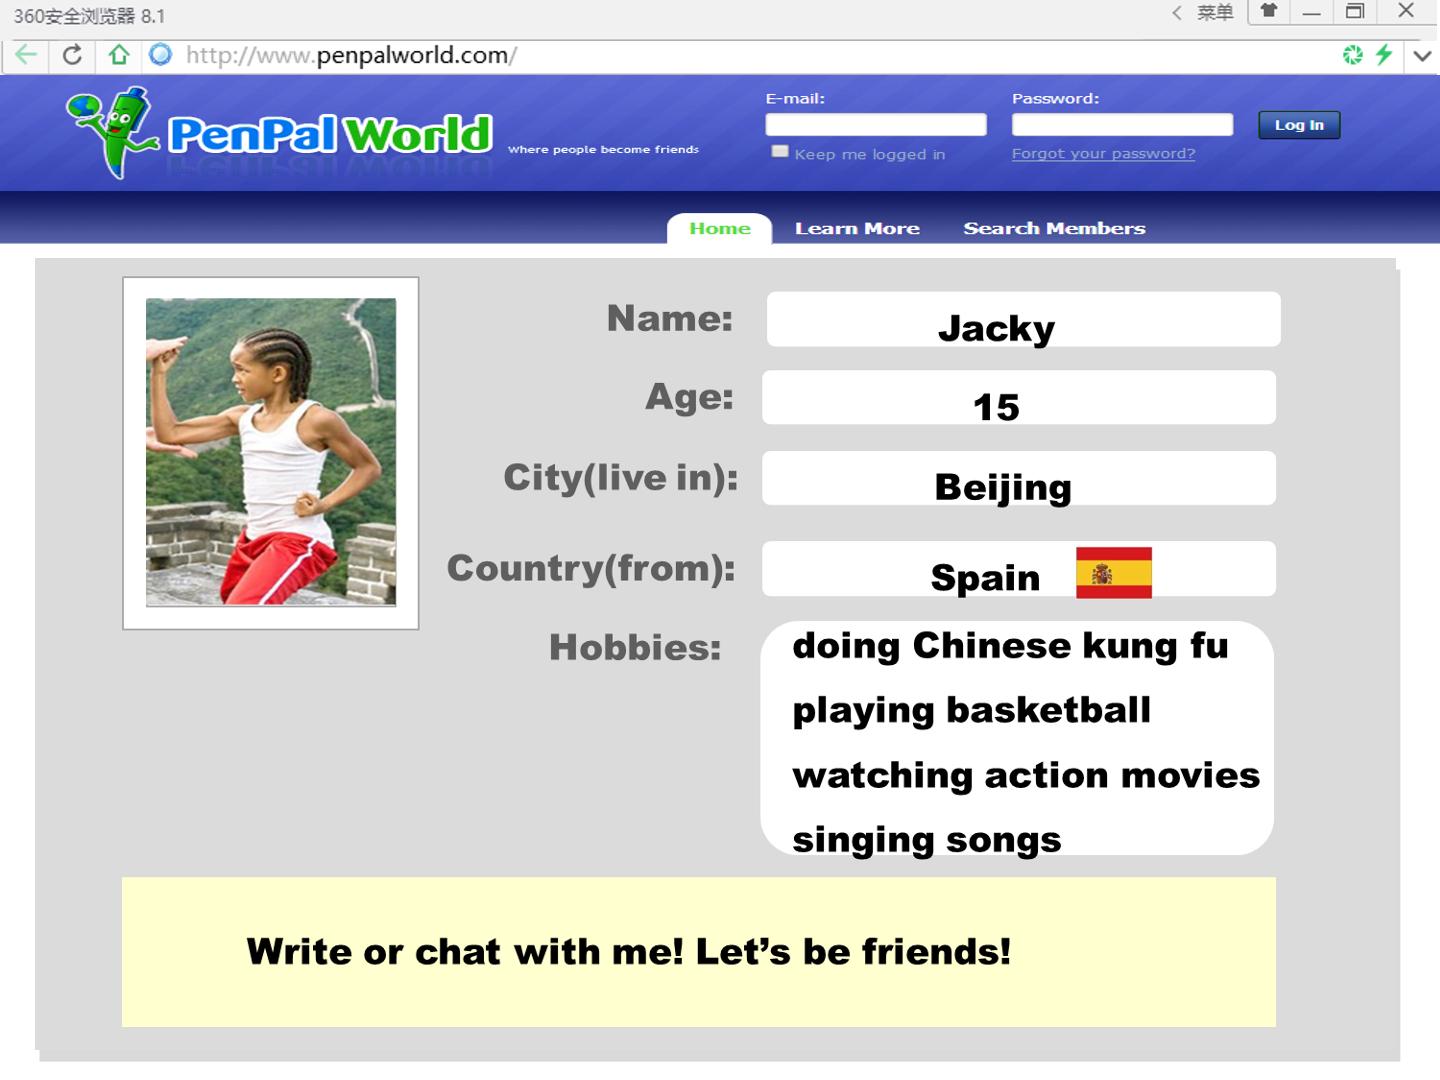Focus the E-mail input field
Viewport: 1440px width, 1080px height.
coord(876,124)
